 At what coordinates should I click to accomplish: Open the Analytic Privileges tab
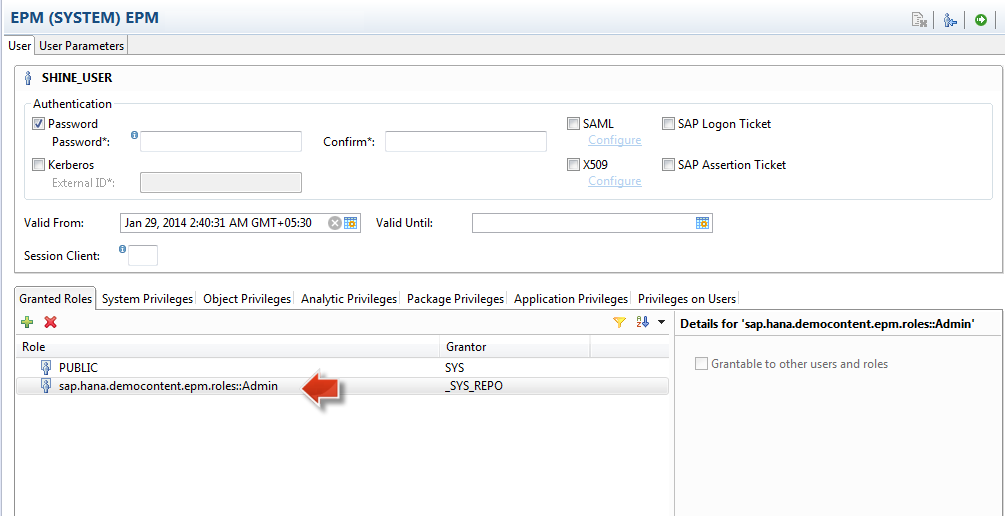[x=349, y=299]
